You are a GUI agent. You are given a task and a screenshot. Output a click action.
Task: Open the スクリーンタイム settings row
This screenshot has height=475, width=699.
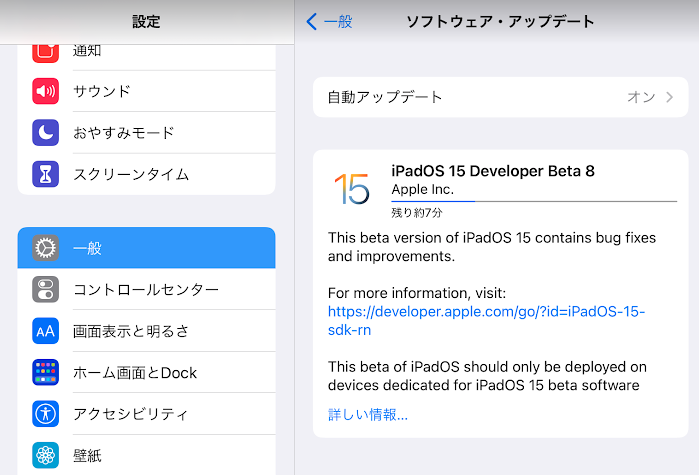click(146, 174)
